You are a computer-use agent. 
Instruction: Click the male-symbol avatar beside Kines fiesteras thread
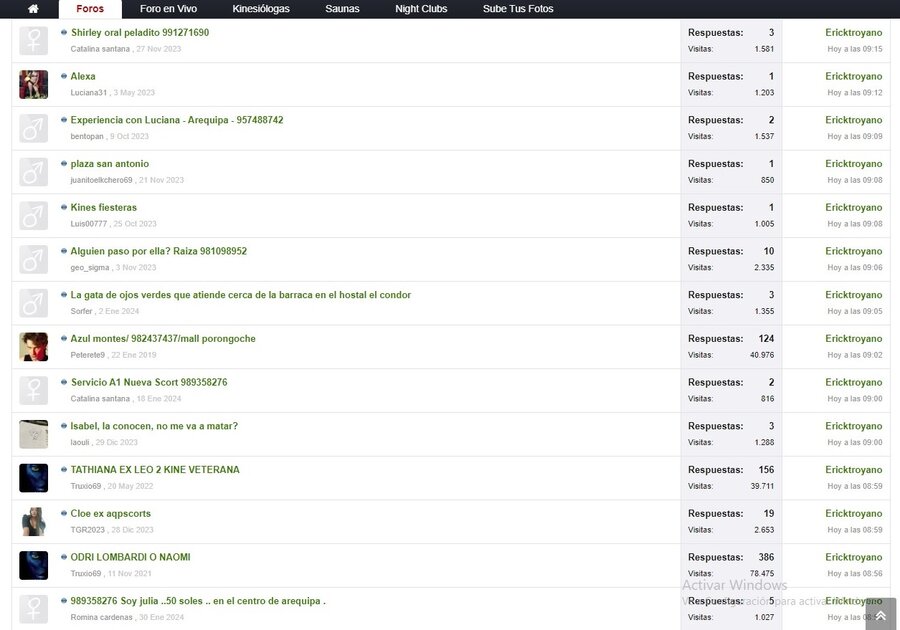point(33,216)
